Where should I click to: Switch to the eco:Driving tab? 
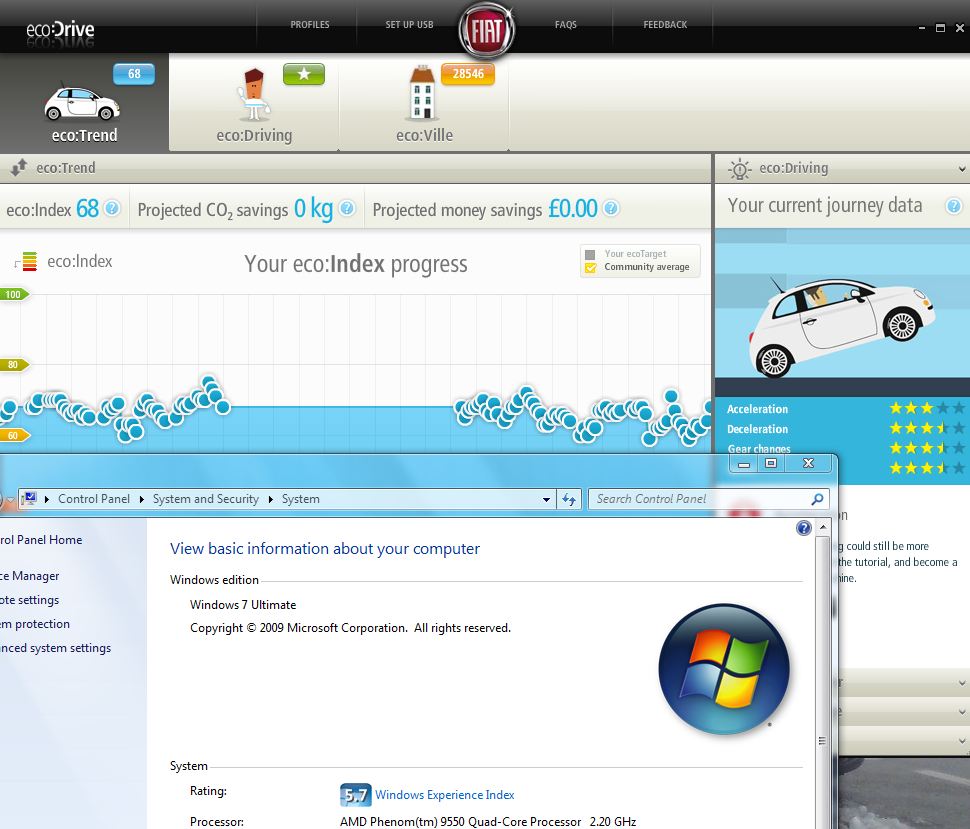coord(254,103)
